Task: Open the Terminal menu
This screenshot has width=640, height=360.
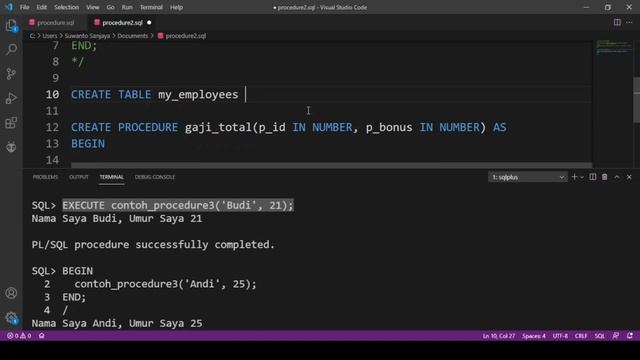Action: [151, 7]
